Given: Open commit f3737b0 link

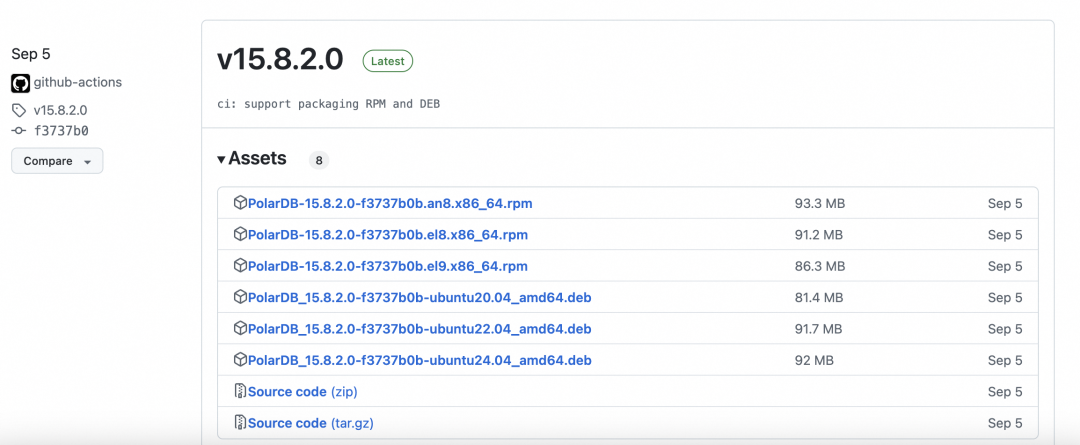Looking at the screenshot, I should 61,131.
